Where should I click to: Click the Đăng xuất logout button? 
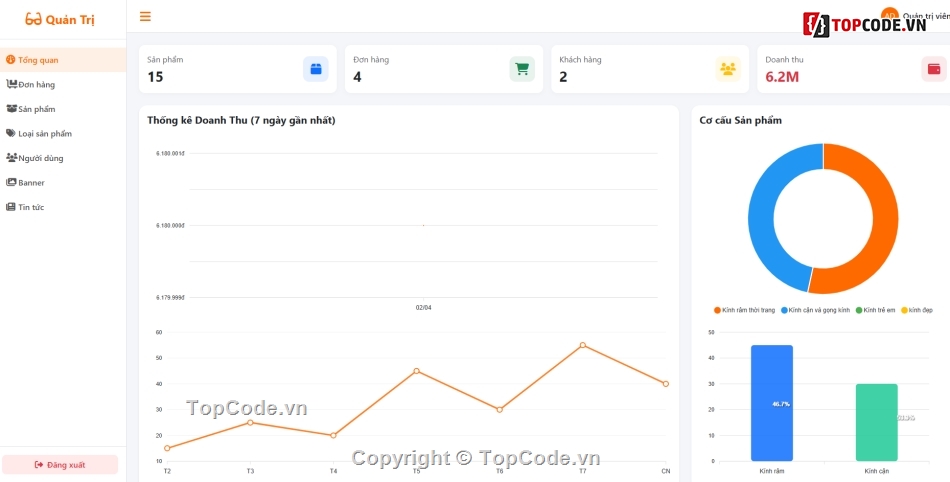point(60,464)
